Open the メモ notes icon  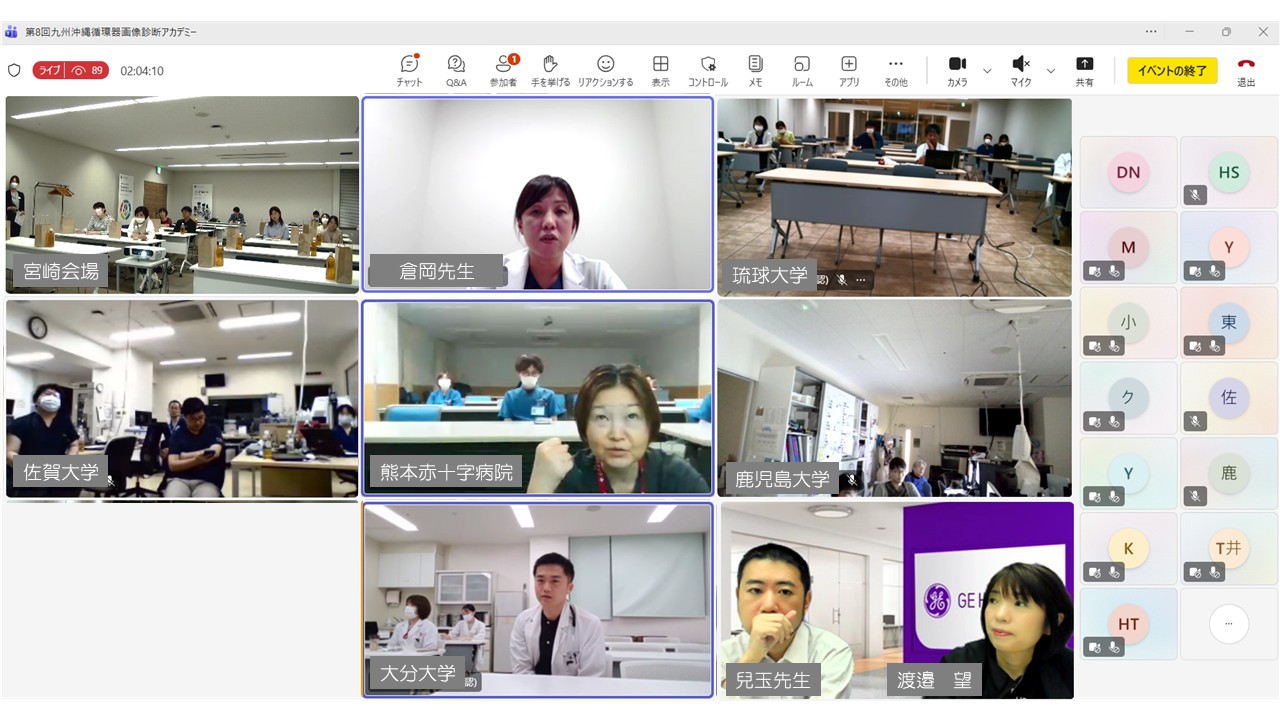pyautogui.click(x=755, y=70)
